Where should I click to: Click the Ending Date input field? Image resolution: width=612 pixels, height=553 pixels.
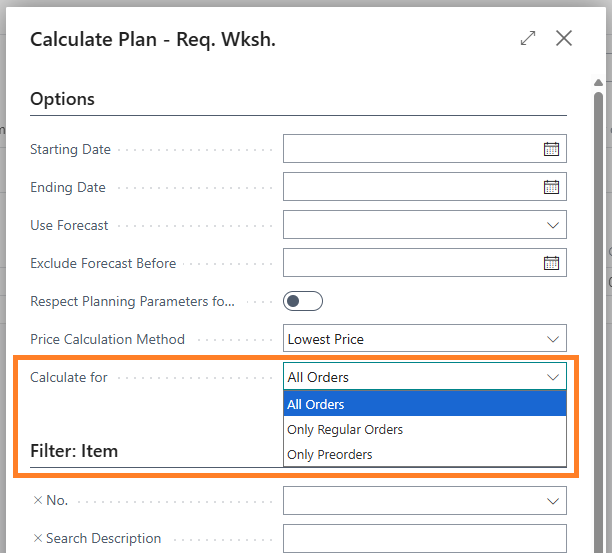pos(412,187)
